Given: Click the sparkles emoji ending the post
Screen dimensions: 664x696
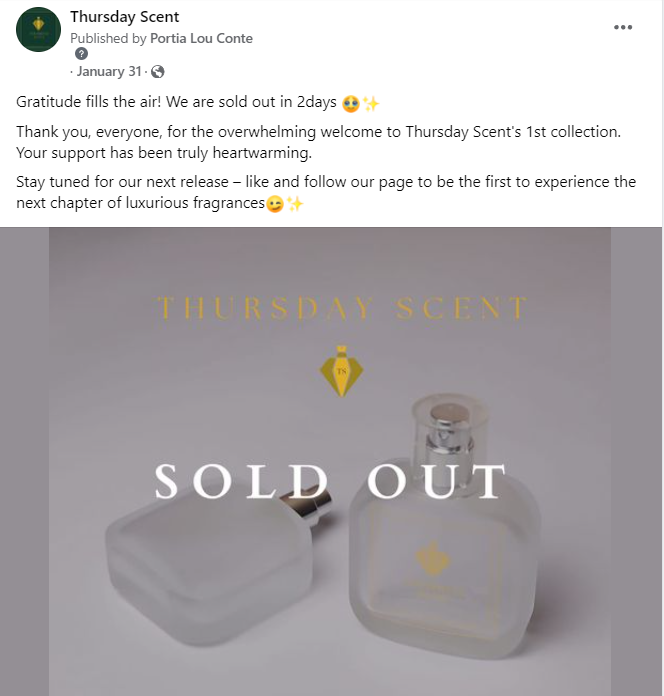Looking at the screenshot, I should click(294, 204).
